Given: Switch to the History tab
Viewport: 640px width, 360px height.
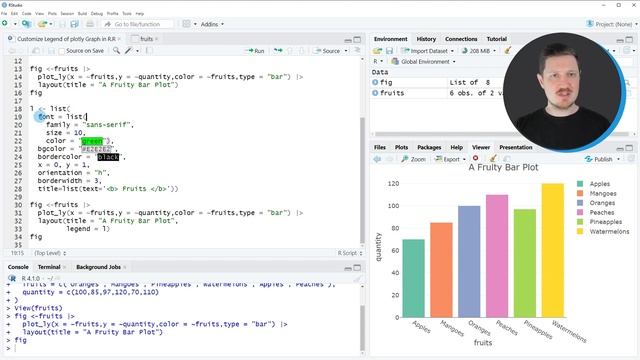Looking at the screenshot, I should [426, 39].
